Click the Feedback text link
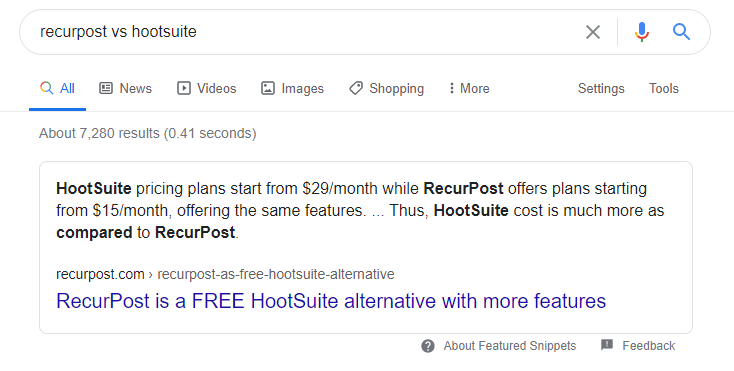The height and width of the screenshot is (371, 734). (x=649, y=346)
